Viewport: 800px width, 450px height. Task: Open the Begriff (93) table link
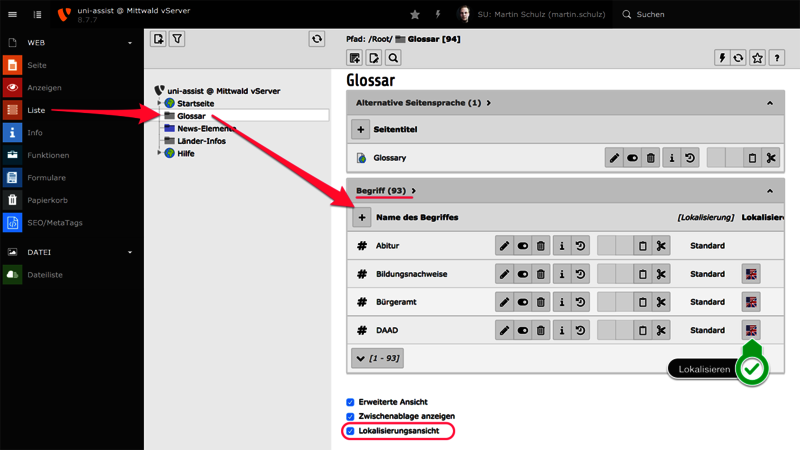(386, 191)
